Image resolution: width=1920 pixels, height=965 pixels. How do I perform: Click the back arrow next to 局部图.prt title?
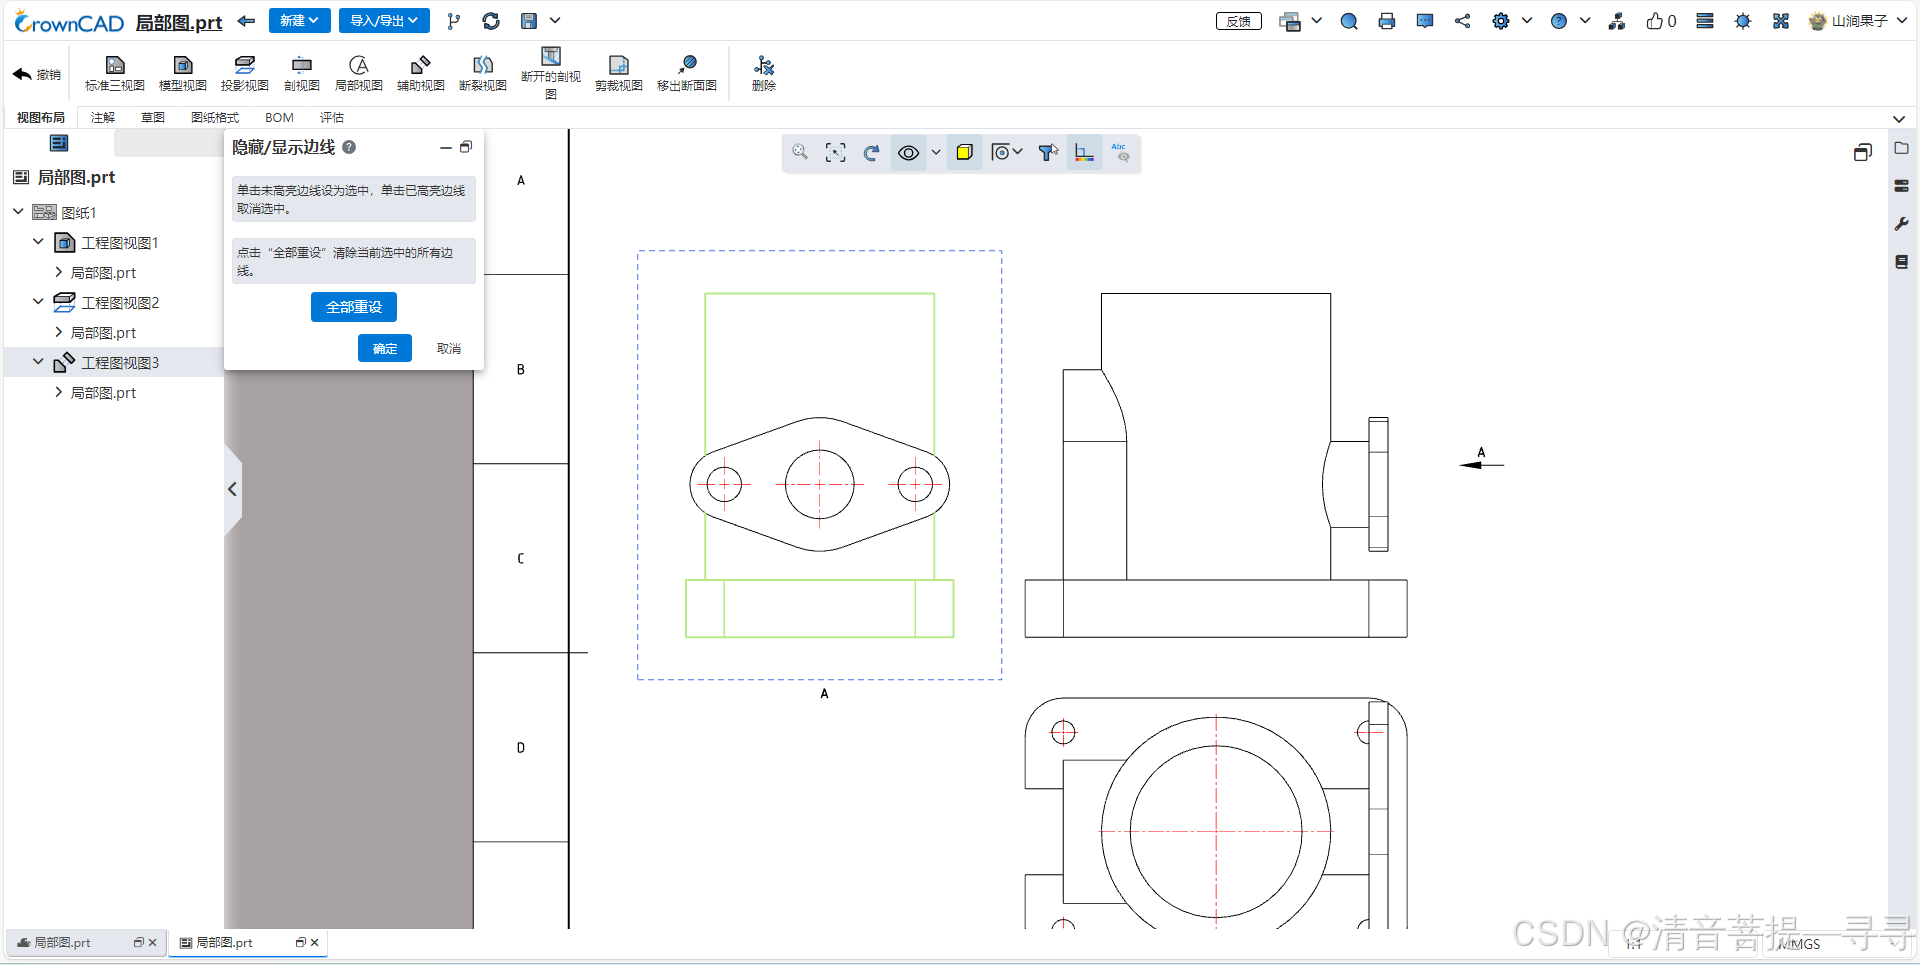tap(247, 21)
